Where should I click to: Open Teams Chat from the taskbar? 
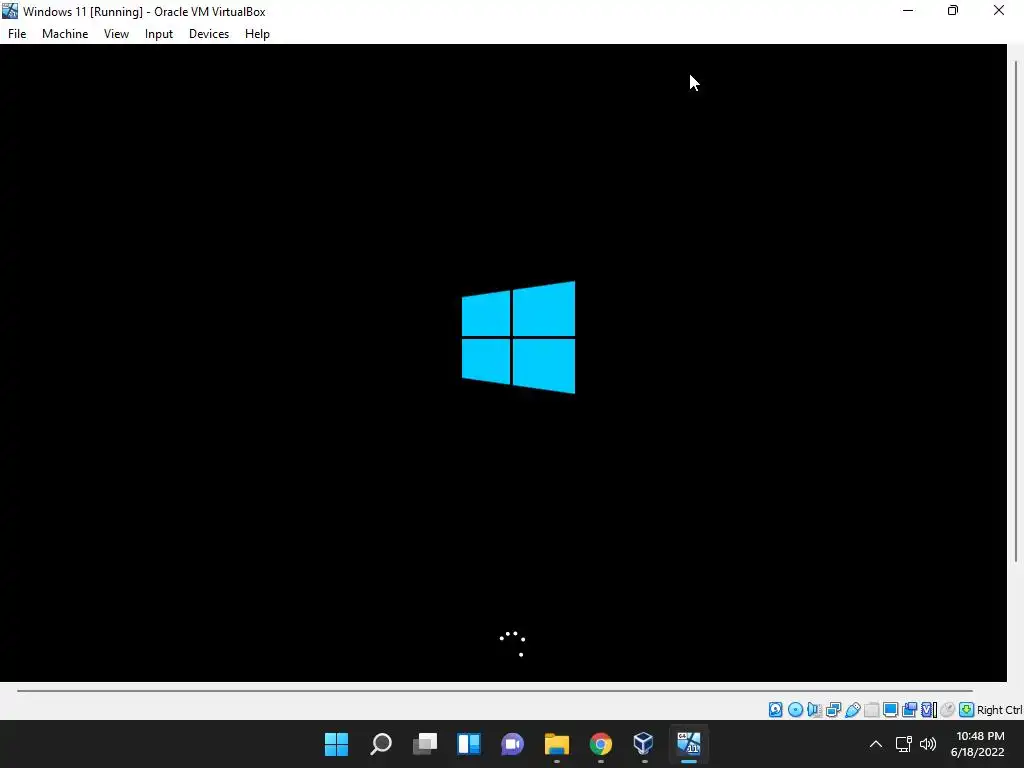[513, 744]
